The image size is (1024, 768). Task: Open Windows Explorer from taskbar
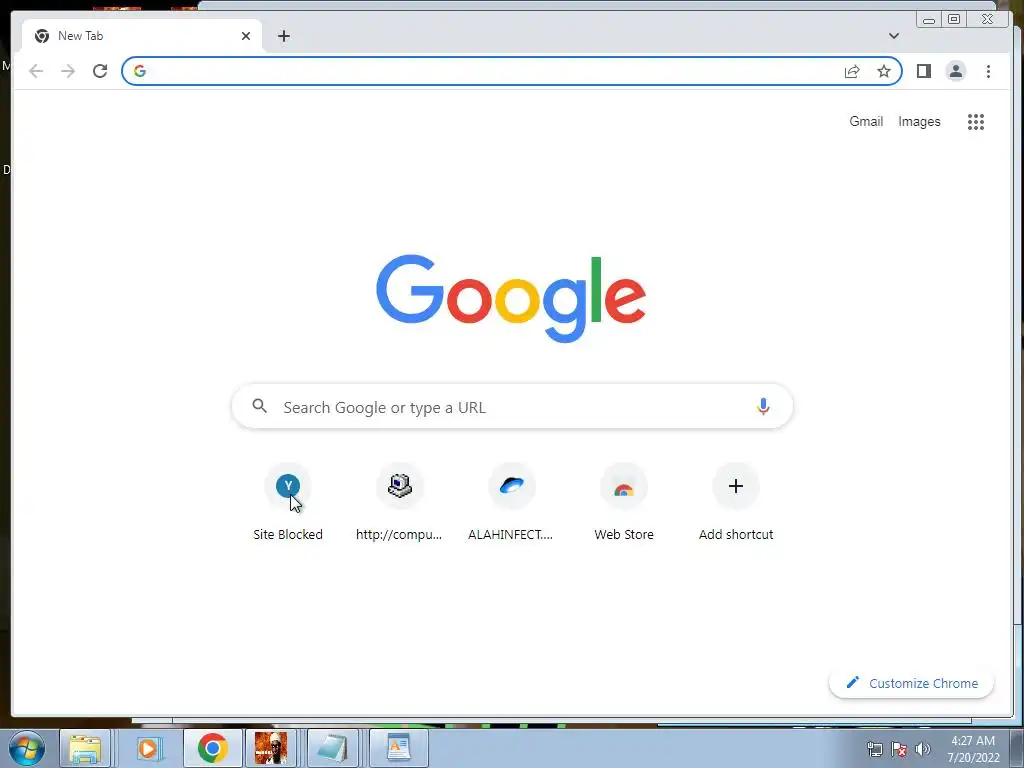pos(86,748)
